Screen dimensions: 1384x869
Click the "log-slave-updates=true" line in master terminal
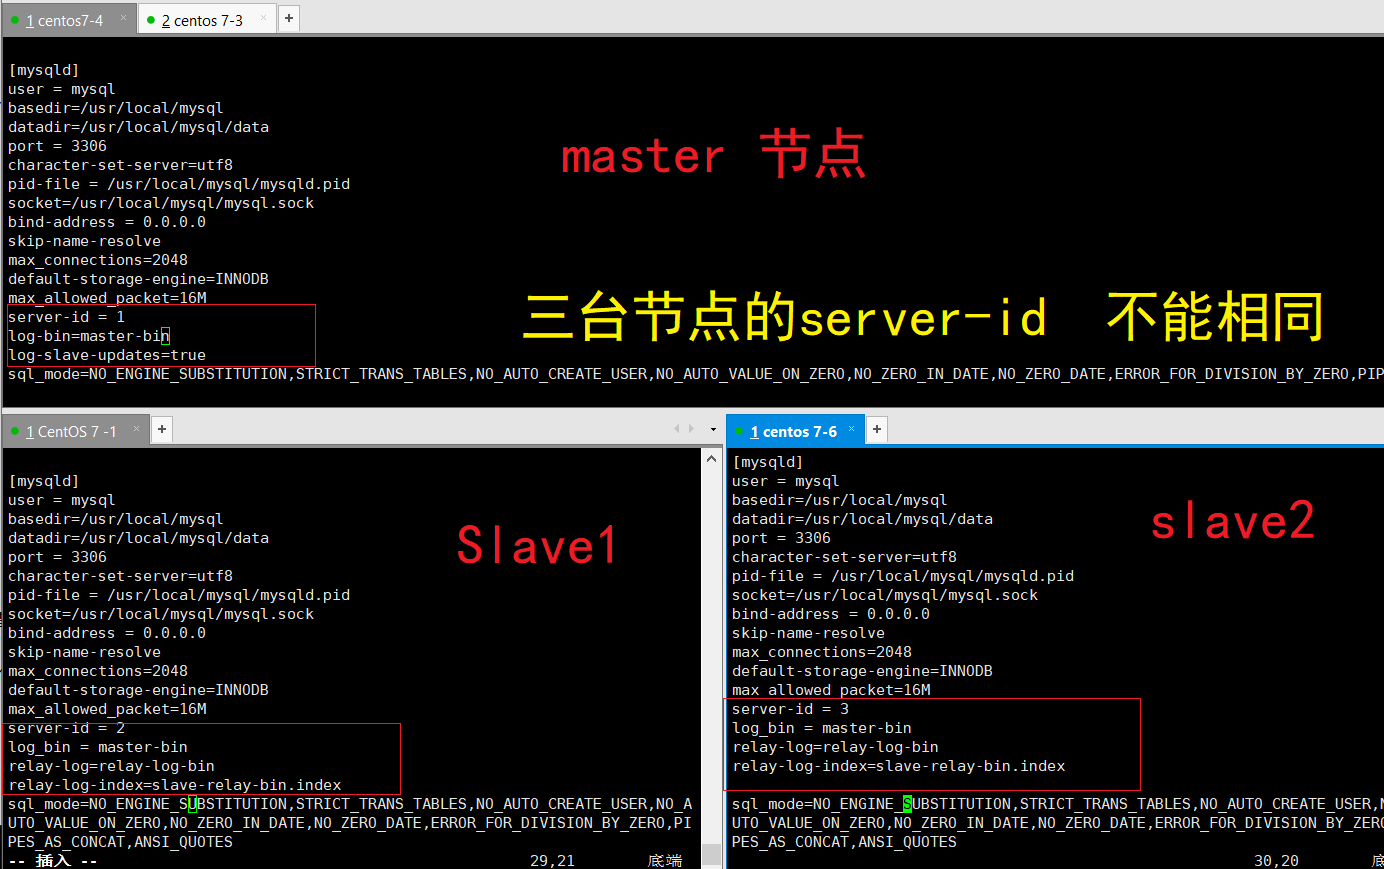(107, 355)
